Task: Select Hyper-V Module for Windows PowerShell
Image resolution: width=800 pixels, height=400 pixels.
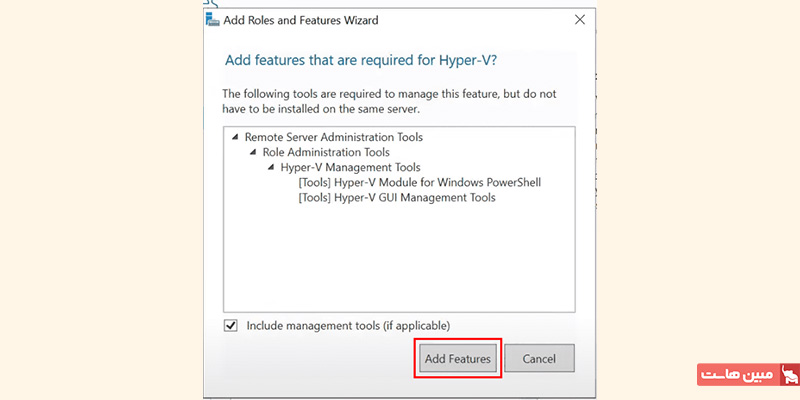Action: pyautogui.click(x=419, y=182)
